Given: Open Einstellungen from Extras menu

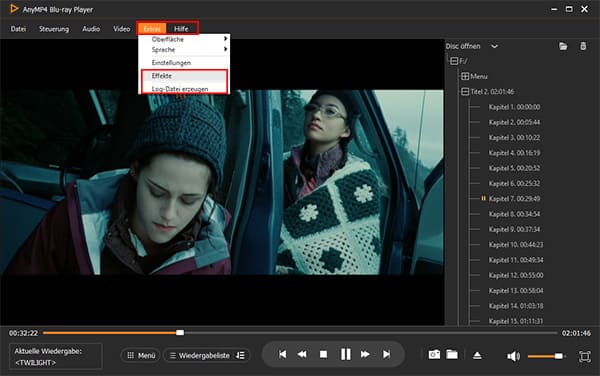Looking at the screenshot, I should (184, 63).
